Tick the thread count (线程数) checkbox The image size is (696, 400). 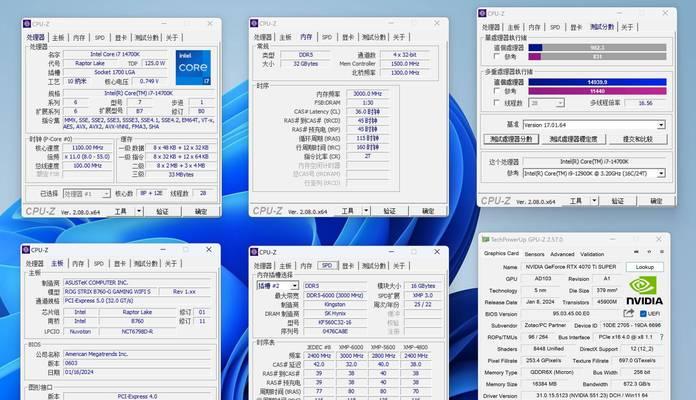(497, 103)
